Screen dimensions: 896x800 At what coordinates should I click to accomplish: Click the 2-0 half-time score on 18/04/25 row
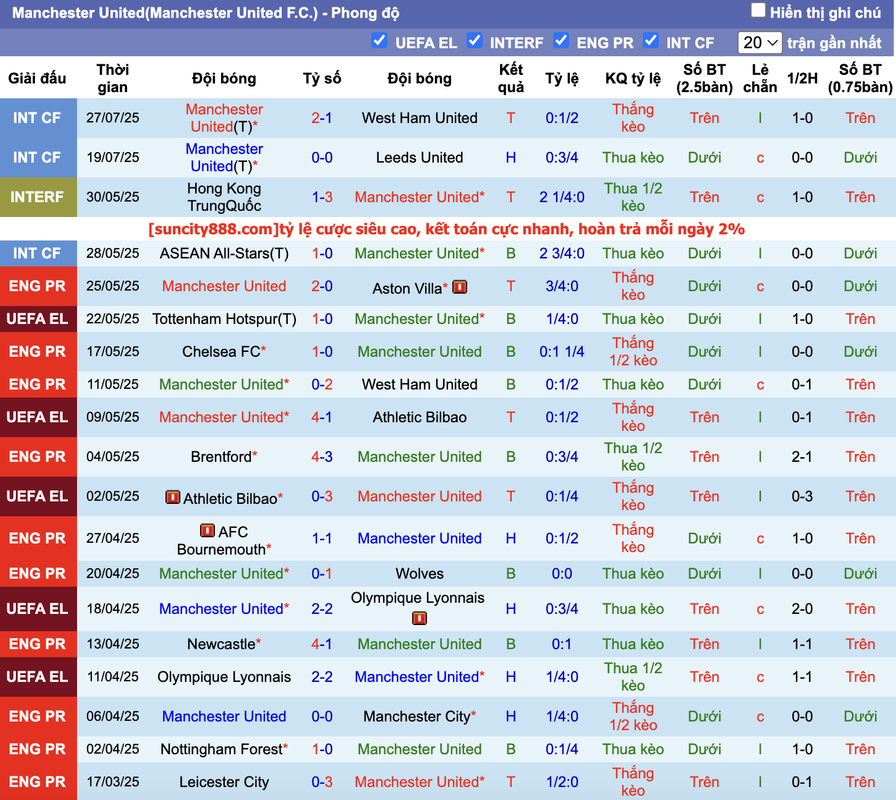[x=802, y=609]
